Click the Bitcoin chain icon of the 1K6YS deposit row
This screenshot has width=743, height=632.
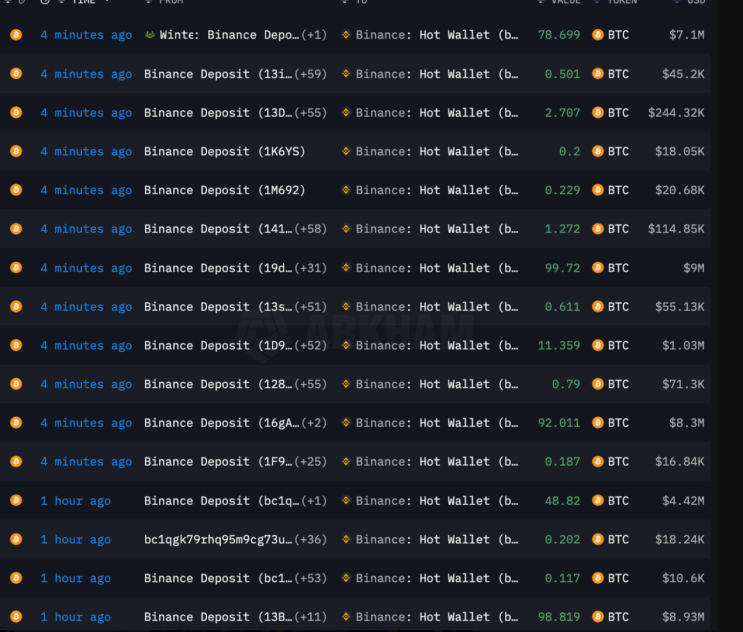16,151
